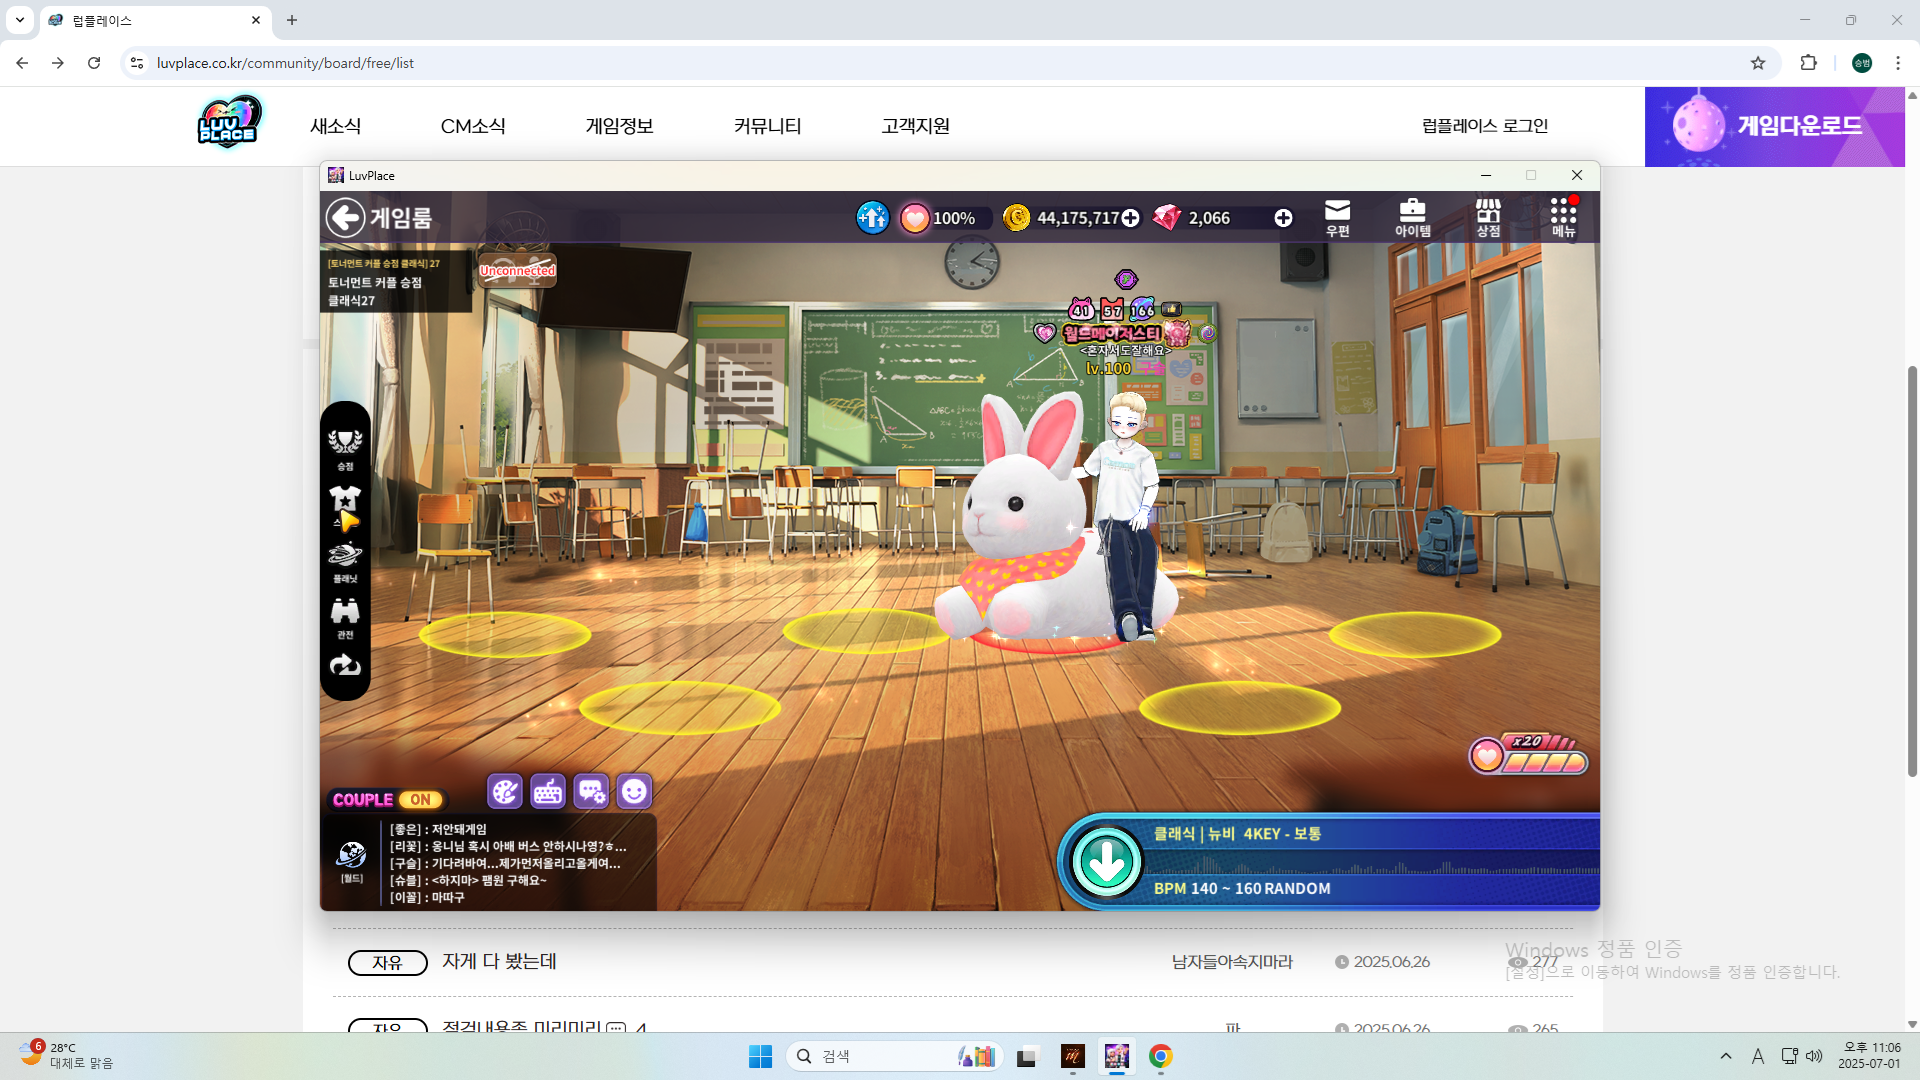Bookmark page with the star icon
1920x1080 pixels.
coord(1758,63)
